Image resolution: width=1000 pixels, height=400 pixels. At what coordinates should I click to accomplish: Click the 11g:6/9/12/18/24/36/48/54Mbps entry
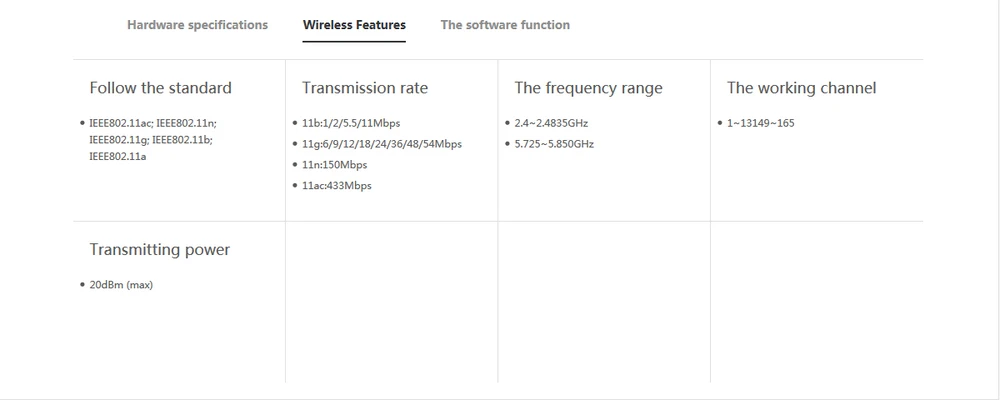(x=382, y=144)
